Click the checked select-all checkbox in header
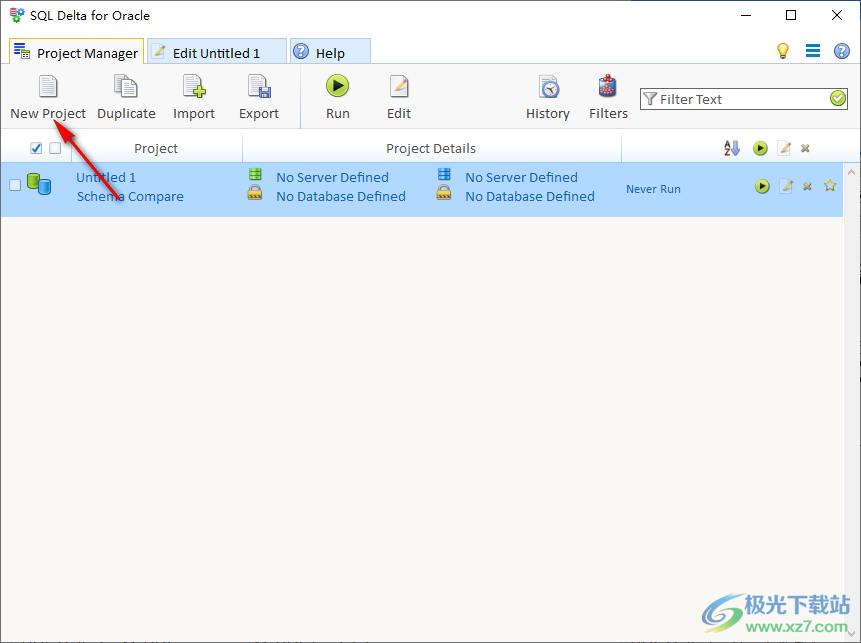Viewport: 861px width, 643px height. click(x=36, y=148)
